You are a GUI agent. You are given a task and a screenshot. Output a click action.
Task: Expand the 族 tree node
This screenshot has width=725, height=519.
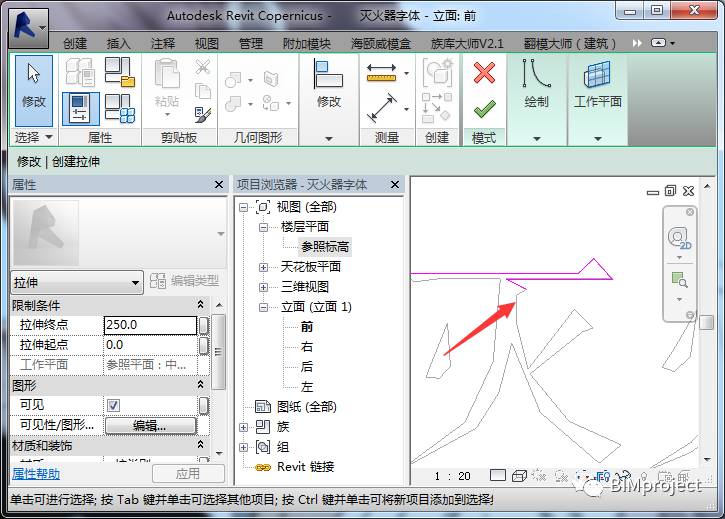(243, 427)
